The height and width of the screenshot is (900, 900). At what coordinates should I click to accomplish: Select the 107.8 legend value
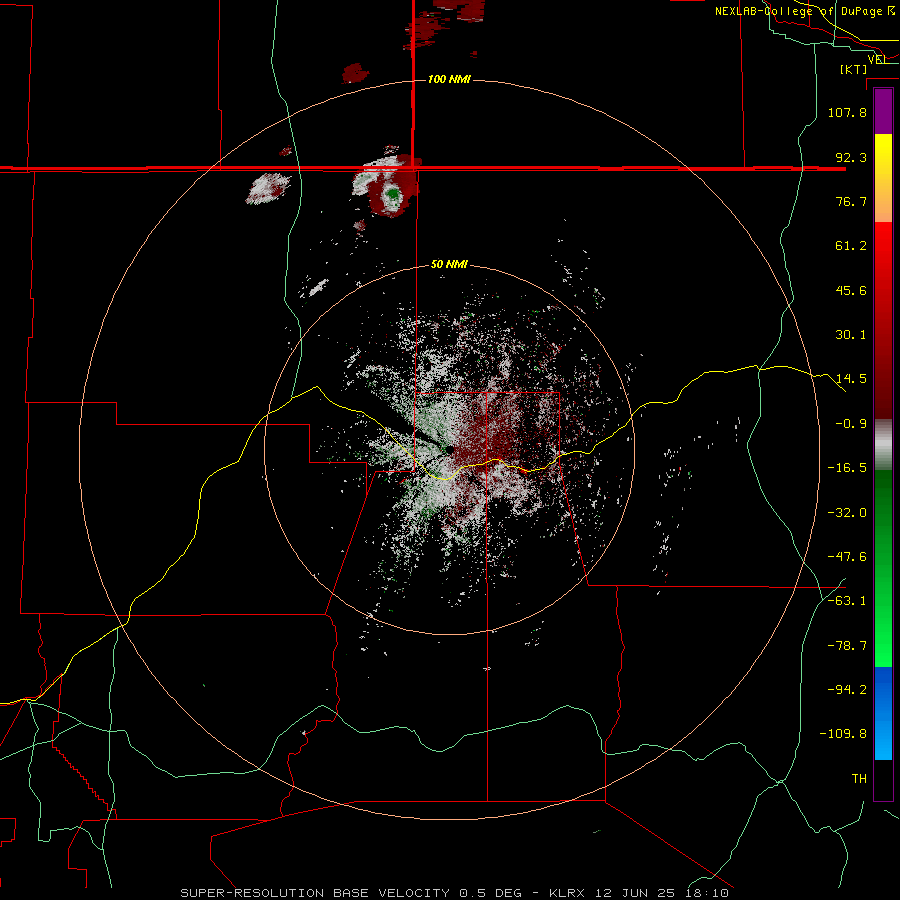[847, 112]
